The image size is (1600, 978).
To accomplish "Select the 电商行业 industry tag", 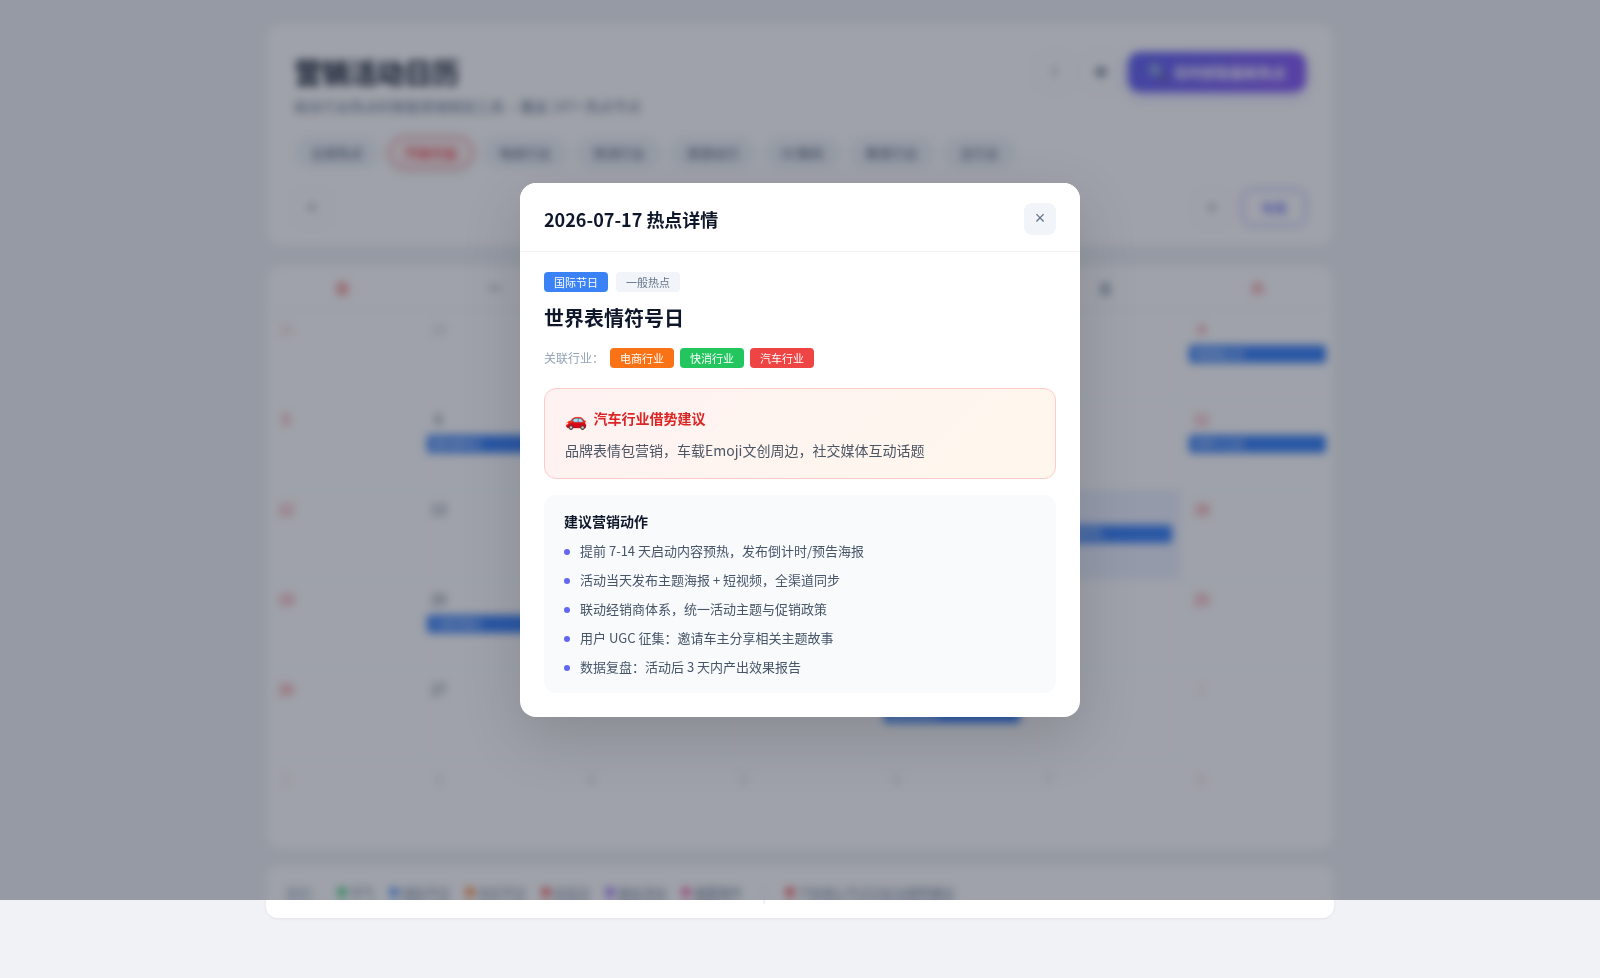I will pos(642,358).
